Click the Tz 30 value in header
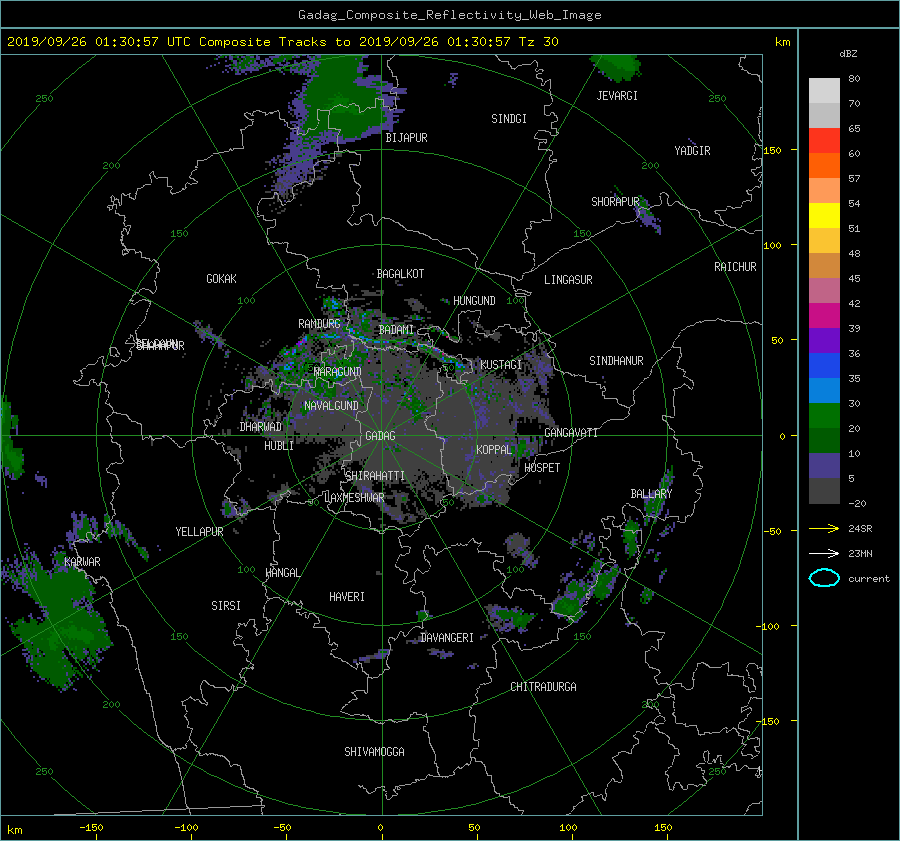Image resolution: width=900 pixels, height=841 pixels. (538, 42)
